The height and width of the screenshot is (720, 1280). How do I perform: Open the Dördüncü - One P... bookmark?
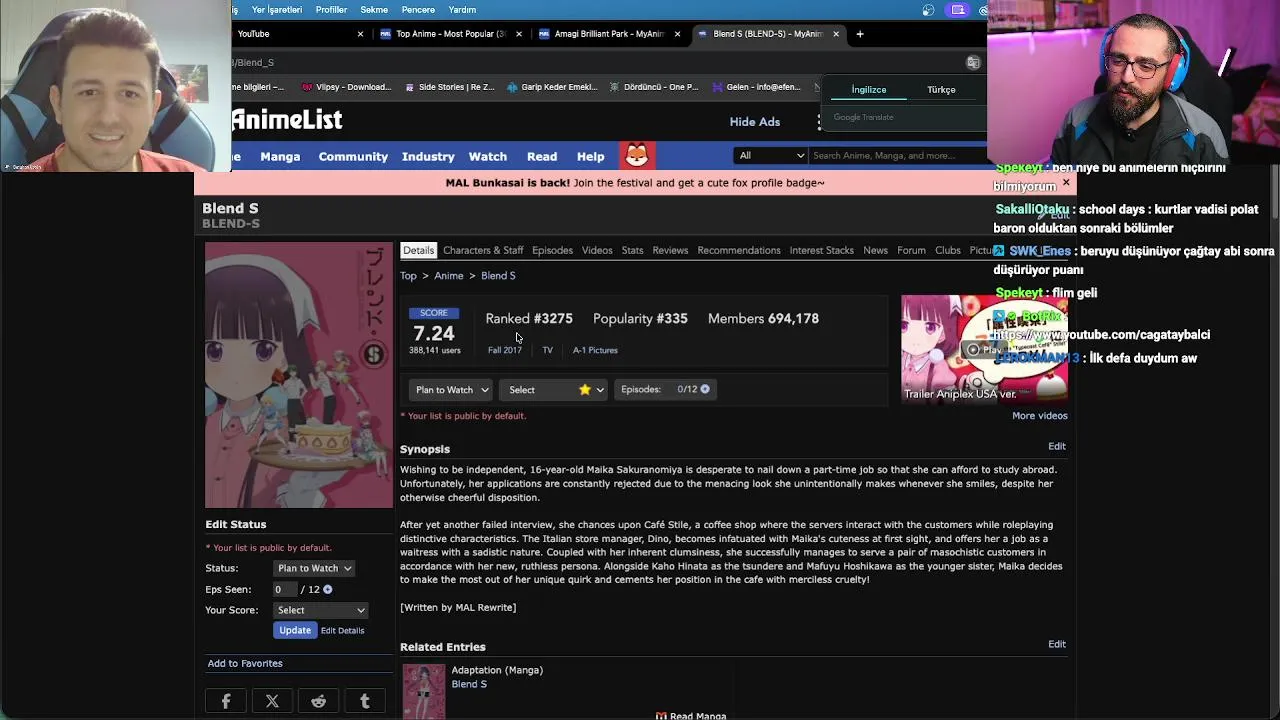pos(653,87)
